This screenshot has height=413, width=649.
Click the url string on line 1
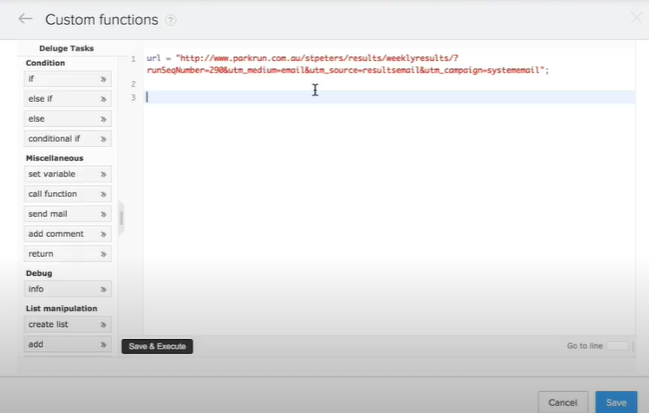(348, 64)
